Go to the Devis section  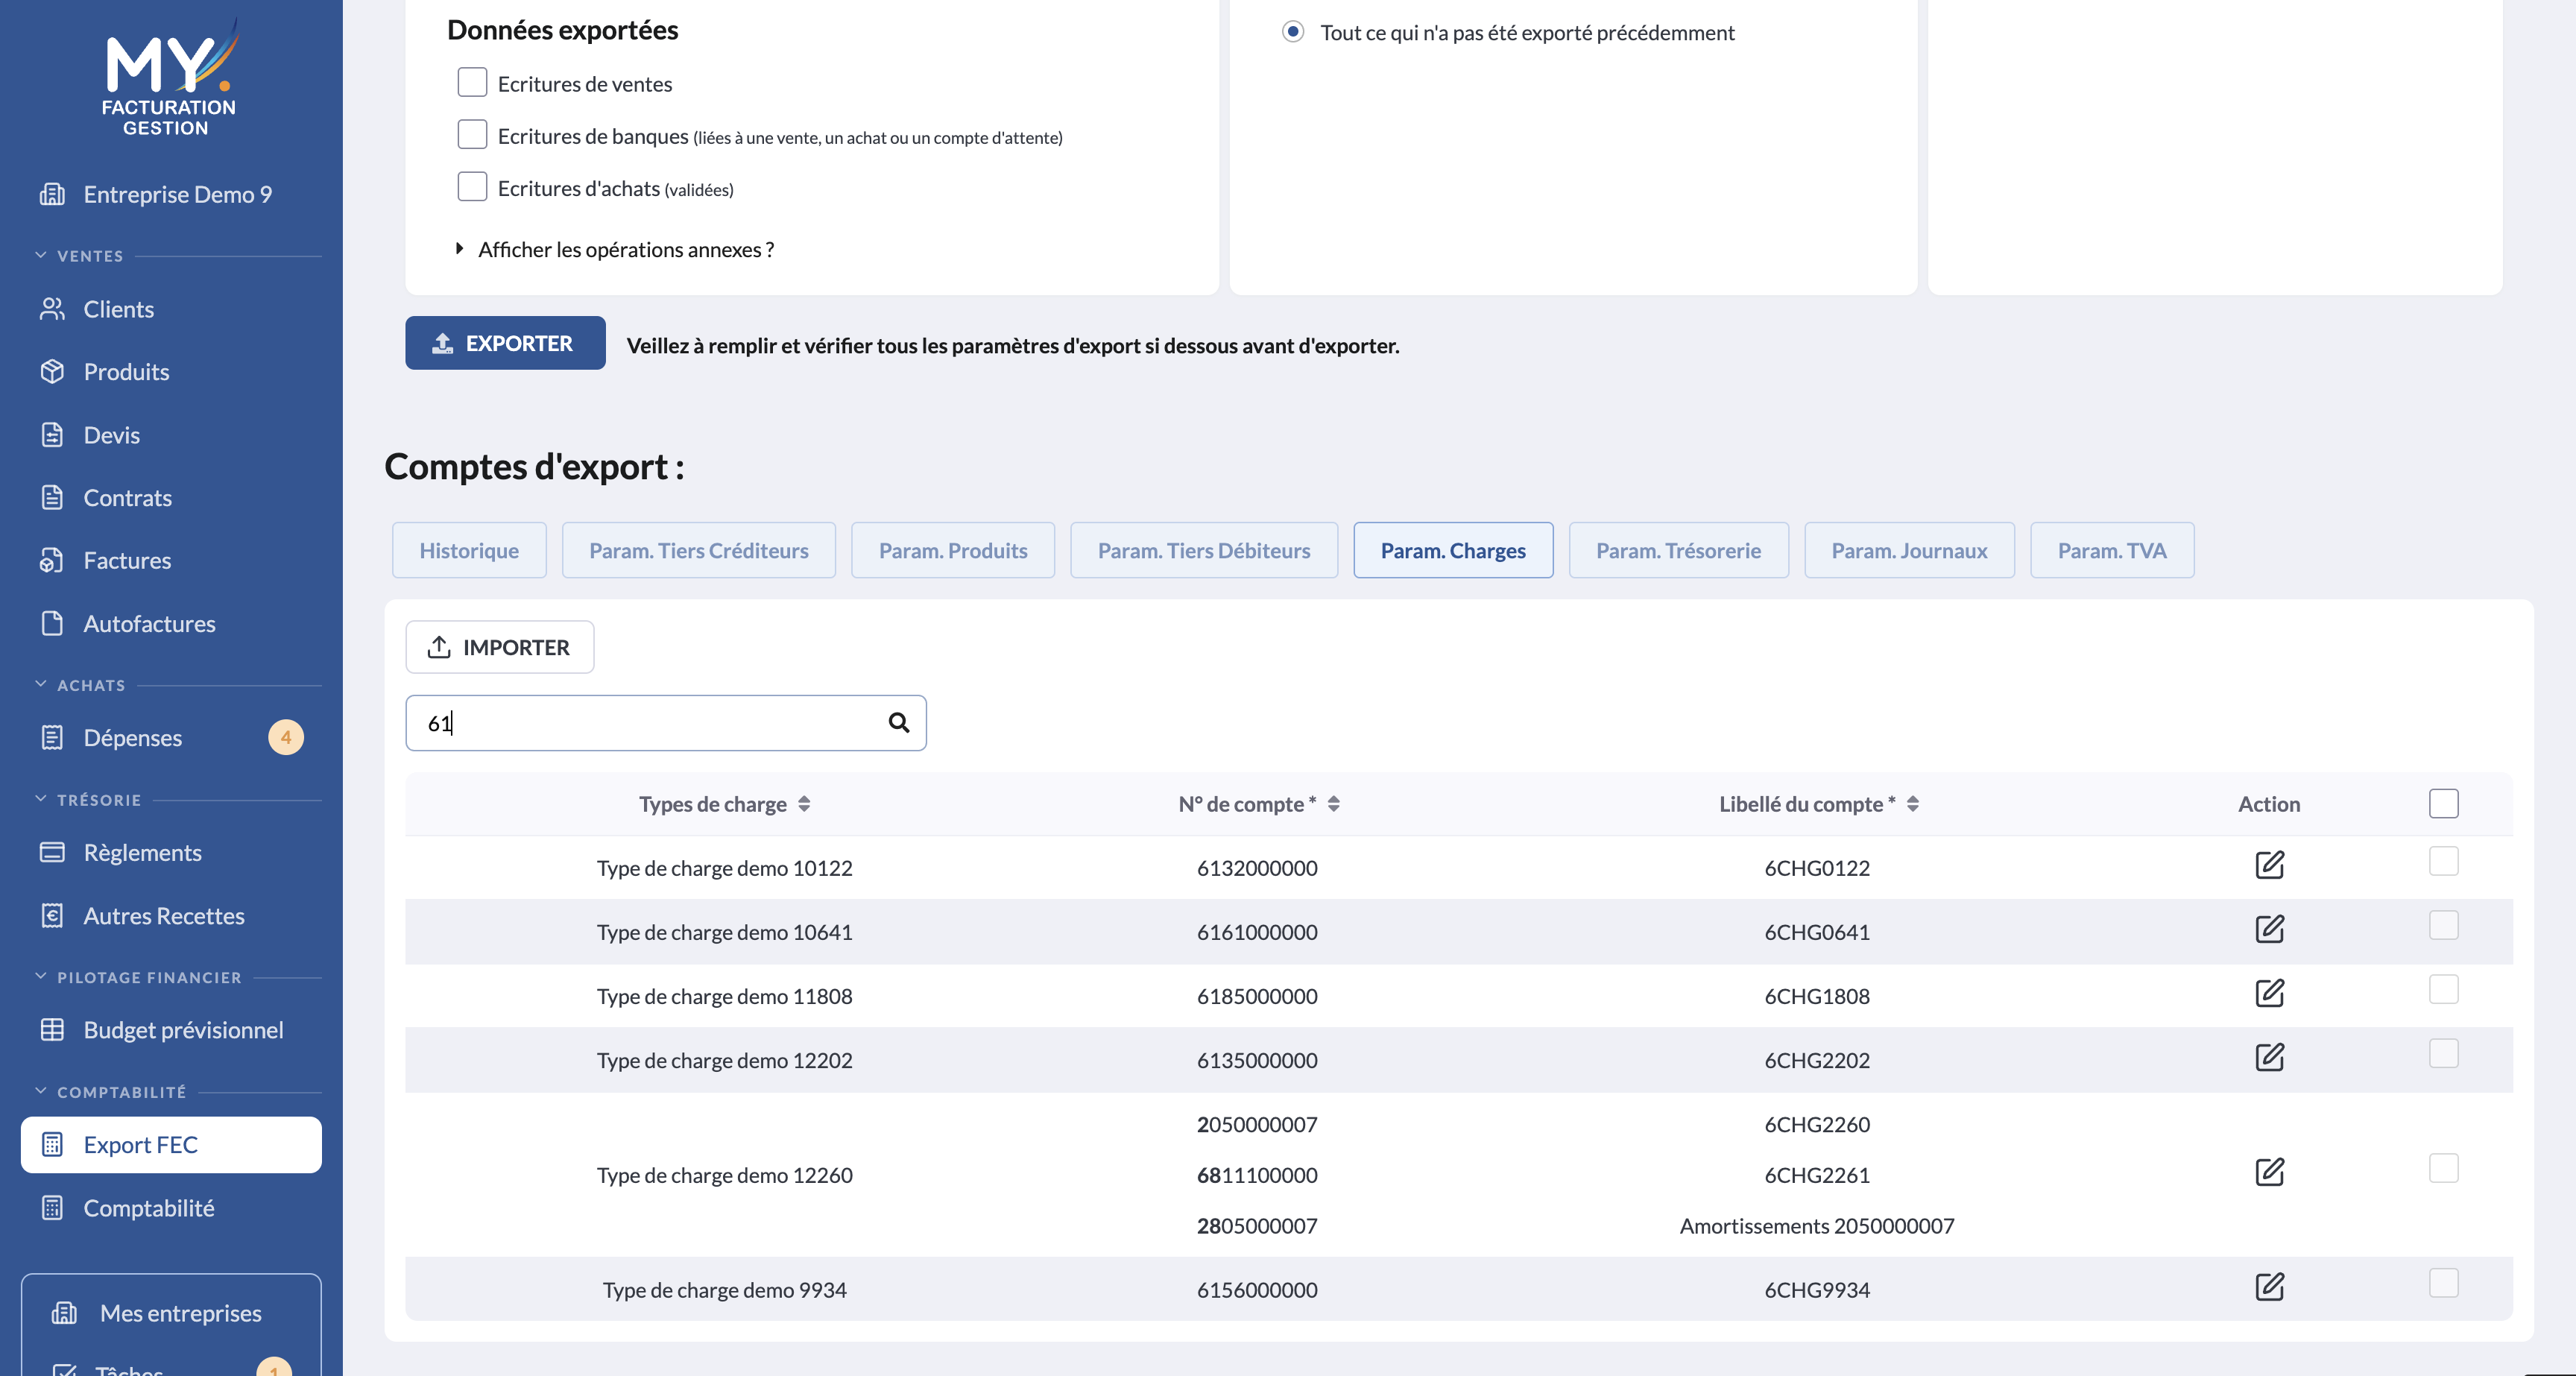point(111,435)
